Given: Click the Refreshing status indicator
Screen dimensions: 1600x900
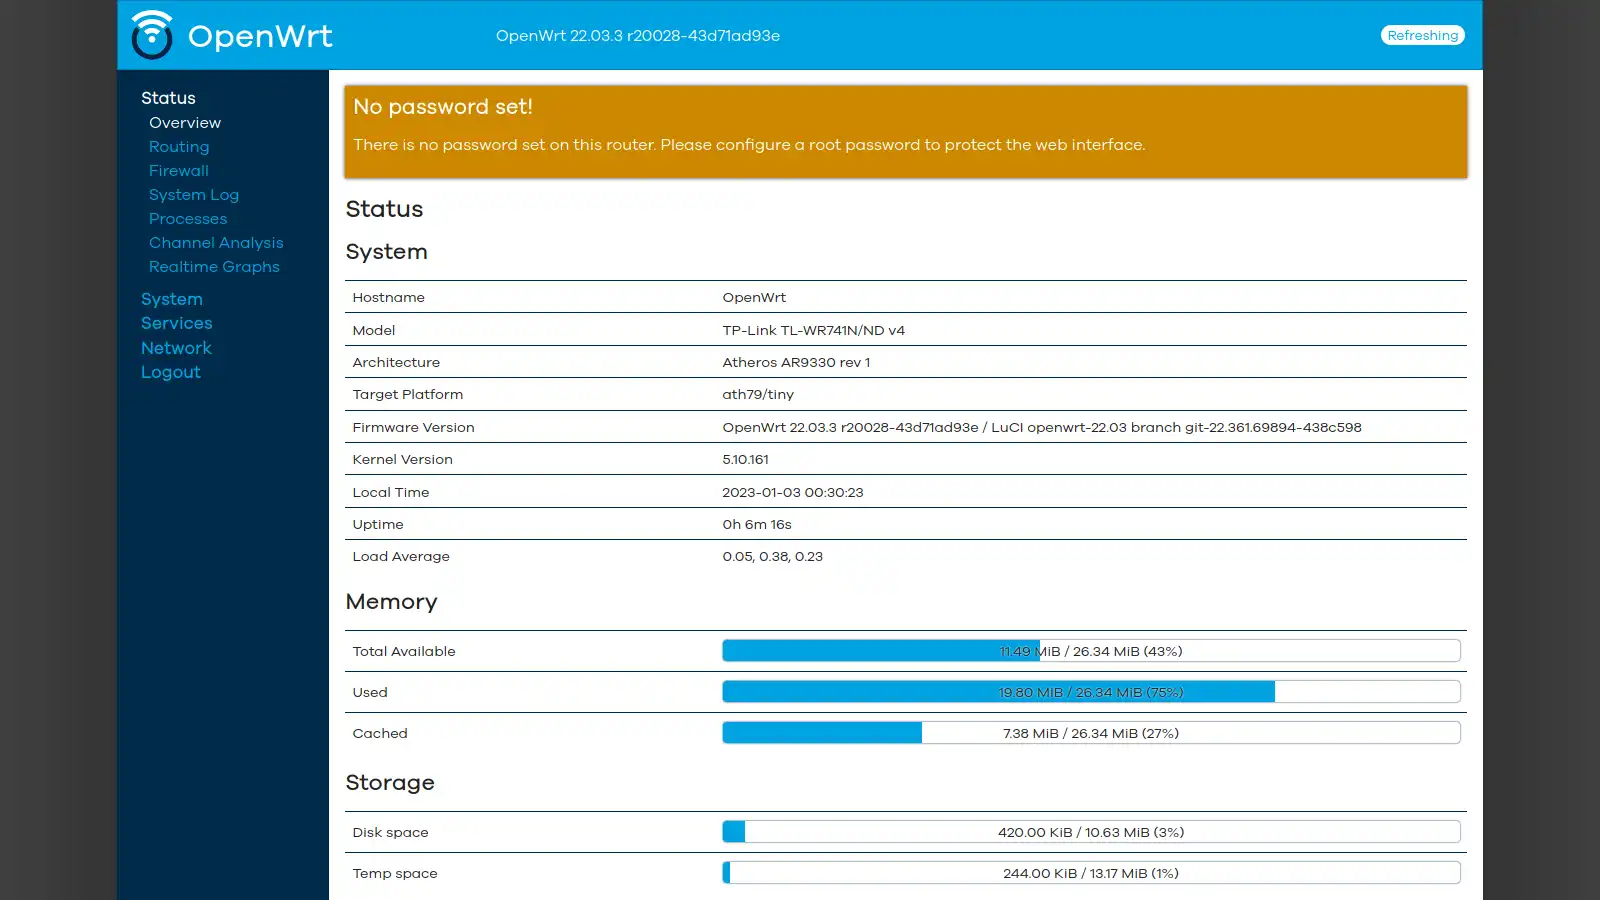Looking at the screenshot, I should tap(1422, 35).
